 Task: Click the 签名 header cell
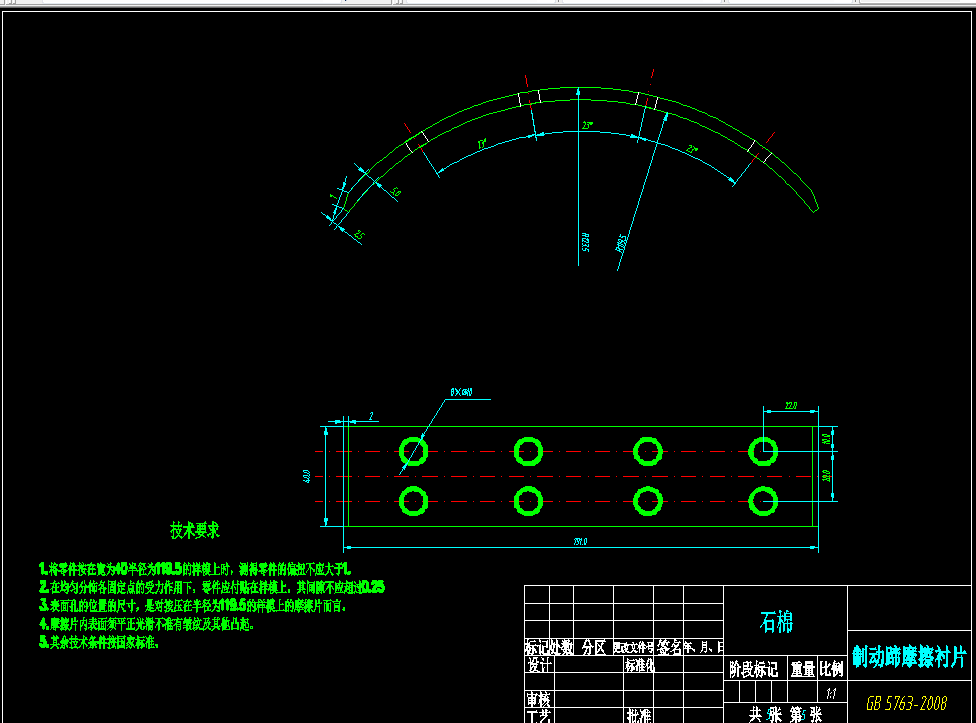pyautogui.click(x=669, y=648)
